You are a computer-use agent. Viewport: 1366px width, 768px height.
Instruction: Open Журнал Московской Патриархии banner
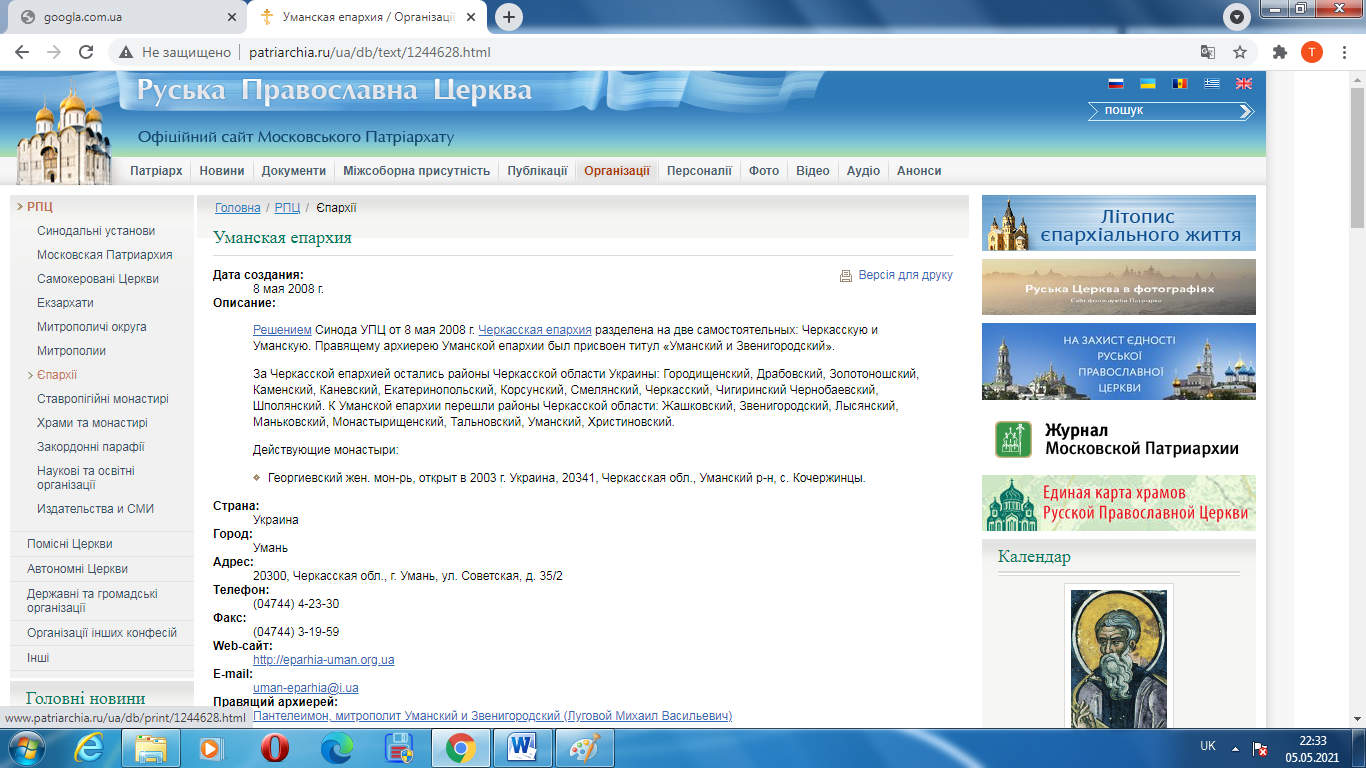pos(1119,439)
